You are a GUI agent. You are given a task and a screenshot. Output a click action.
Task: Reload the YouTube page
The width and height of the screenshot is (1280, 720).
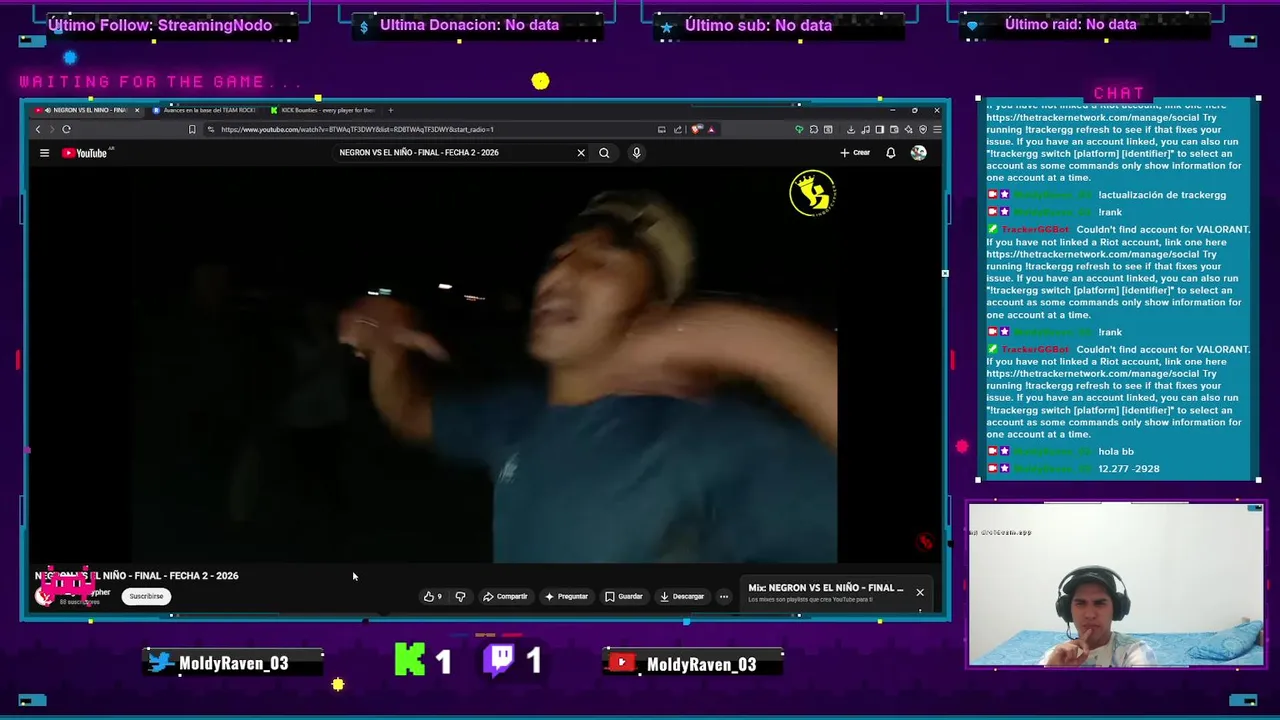click(x=66, y=129)
